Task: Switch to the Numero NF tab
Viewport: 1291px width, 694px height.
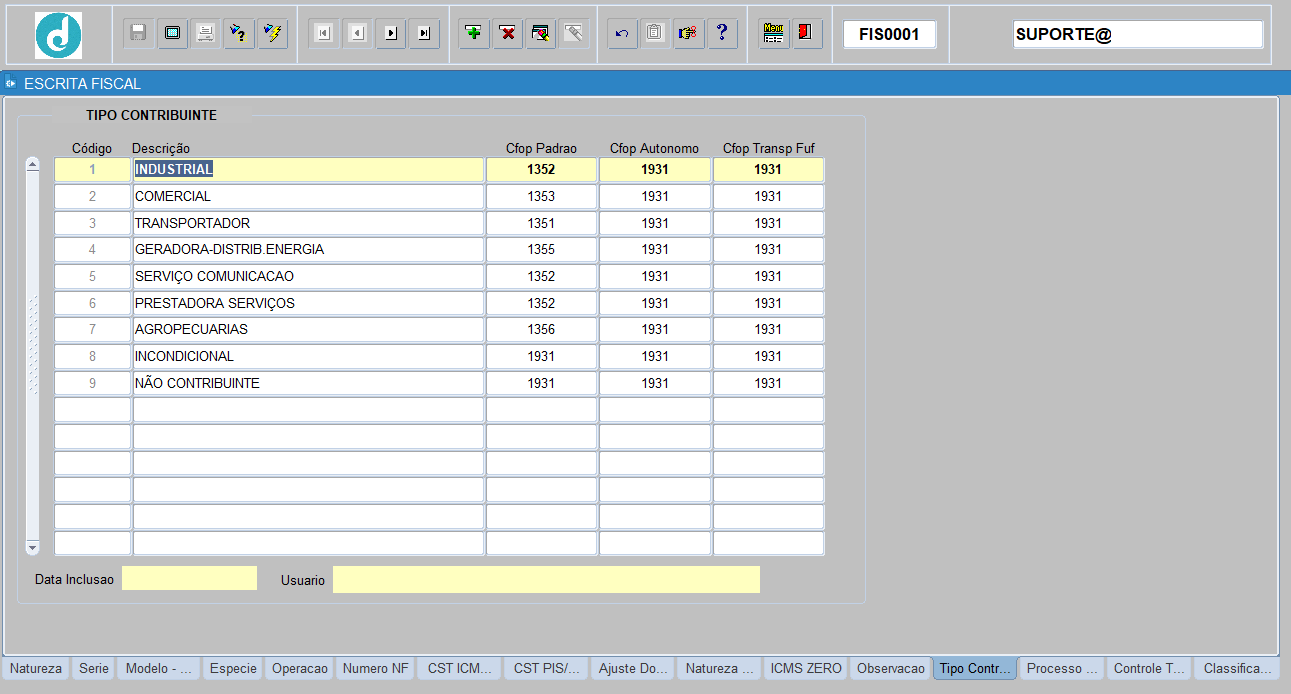Action: click(x=375, y=669)
